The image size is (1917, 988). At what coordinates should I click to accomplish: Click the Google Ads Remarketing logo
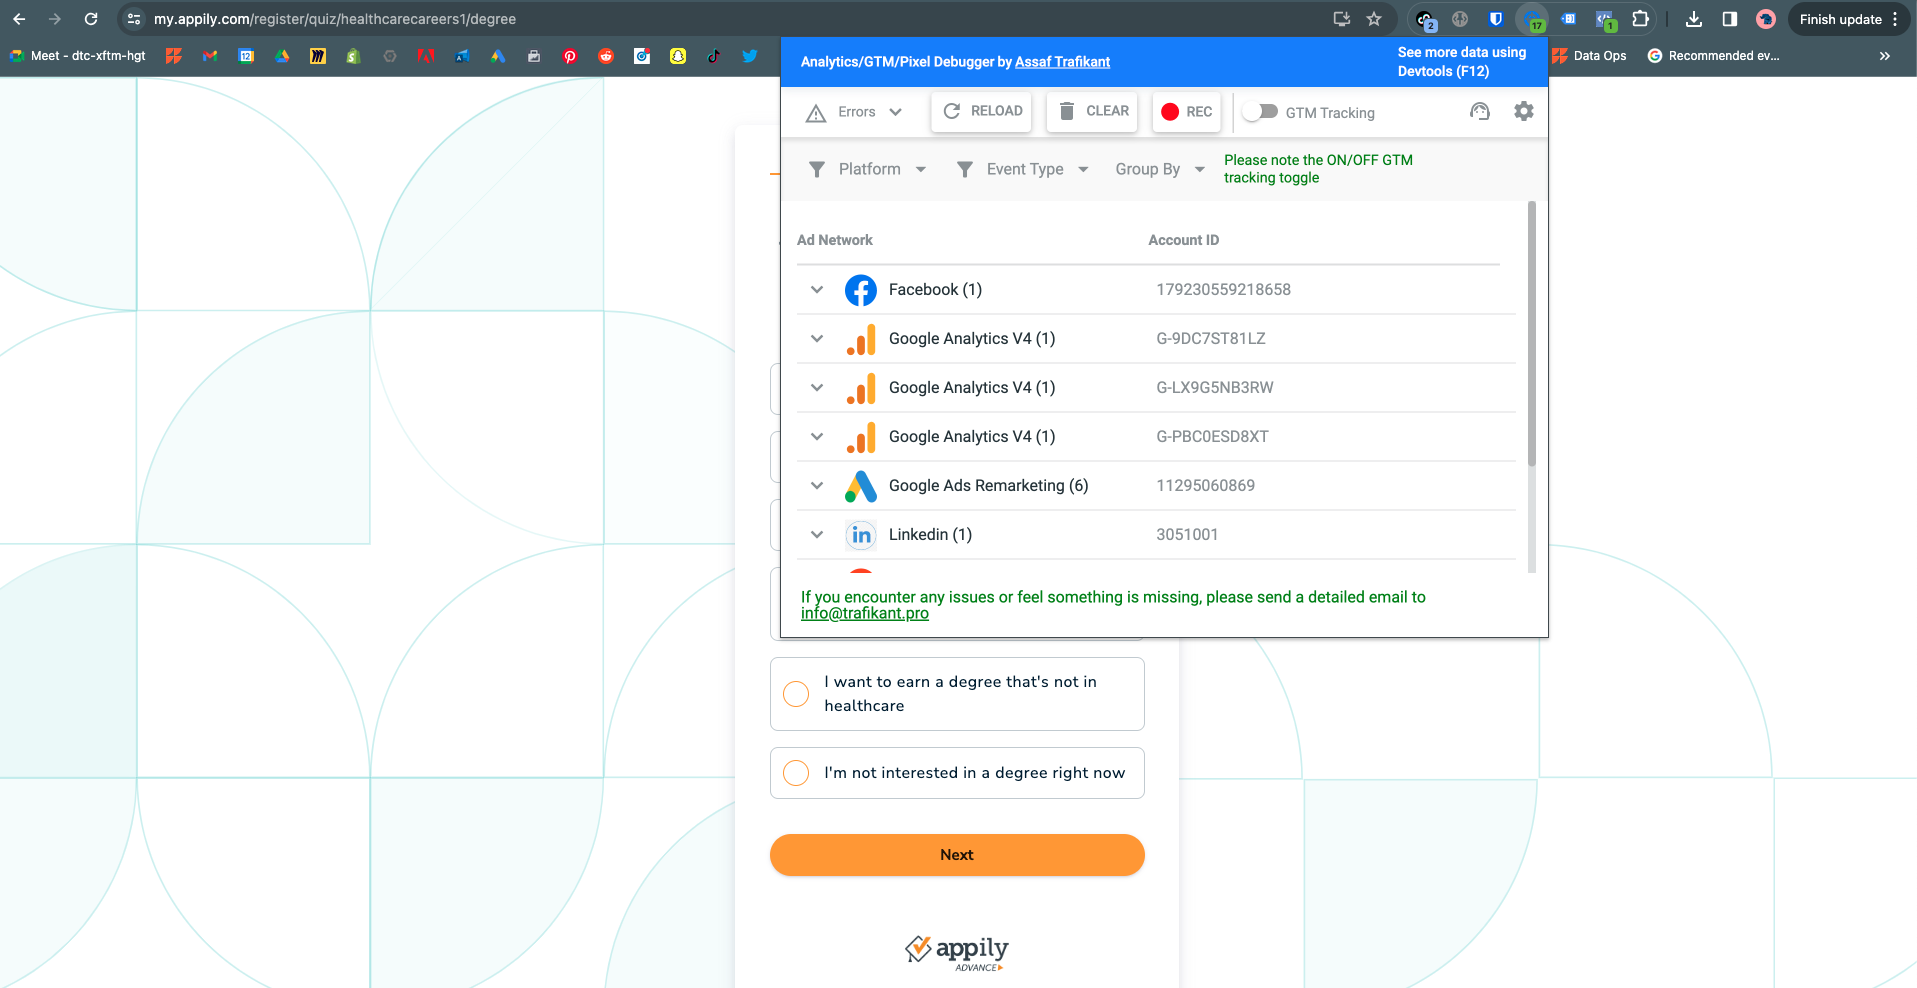point(860,486)
